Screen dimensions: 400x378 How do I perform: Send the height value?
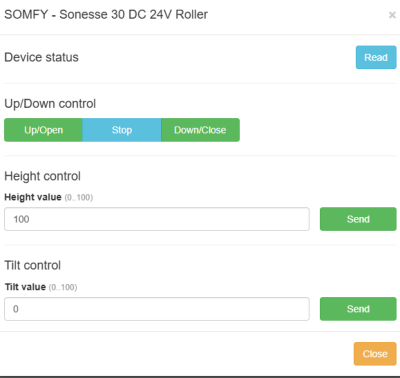point(358,219)
